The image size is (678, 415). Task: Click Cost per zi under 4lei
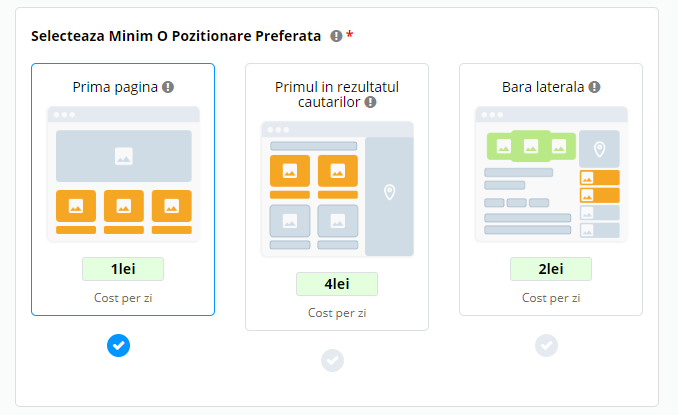coord(337,313)
